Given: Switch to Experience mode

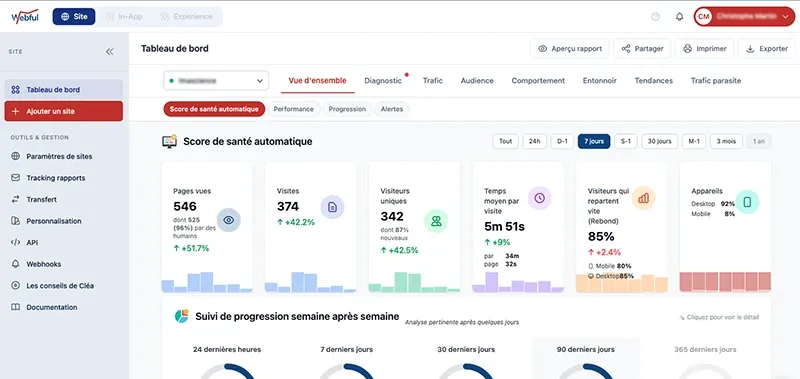Looking at the screenshot, I should [186, 16].
